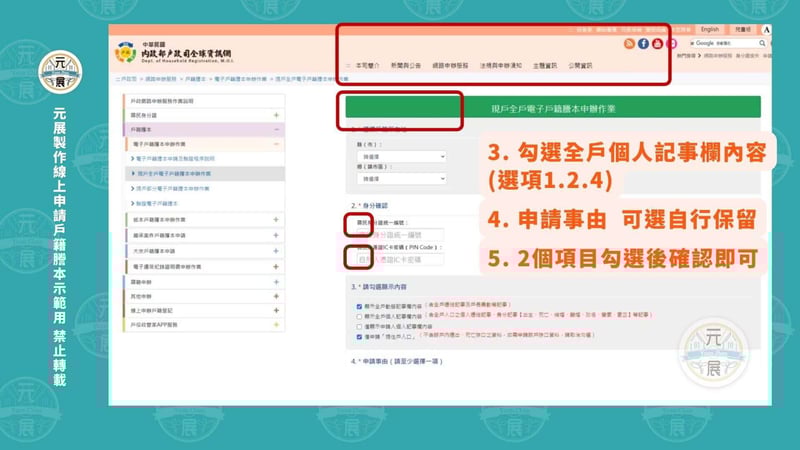Open the 網路申辦服務 menu
Image resolution: width=800 pixels, height=450 pixels.
tap(450, 66)
